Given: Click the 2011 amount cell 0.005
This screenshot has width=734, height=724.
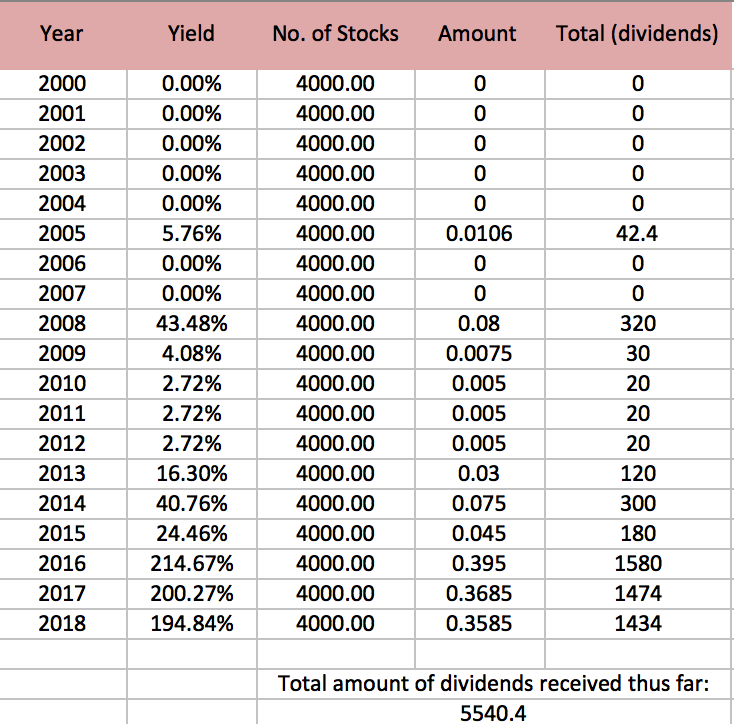Looking at the screenshot, I should (x=479, y=414).
